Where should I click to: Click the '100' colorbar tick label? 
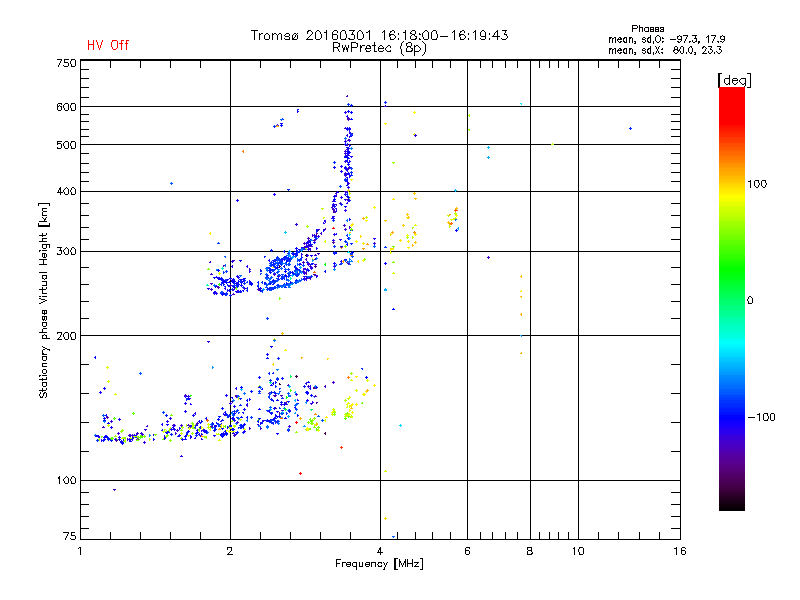(x=757, y=184)
